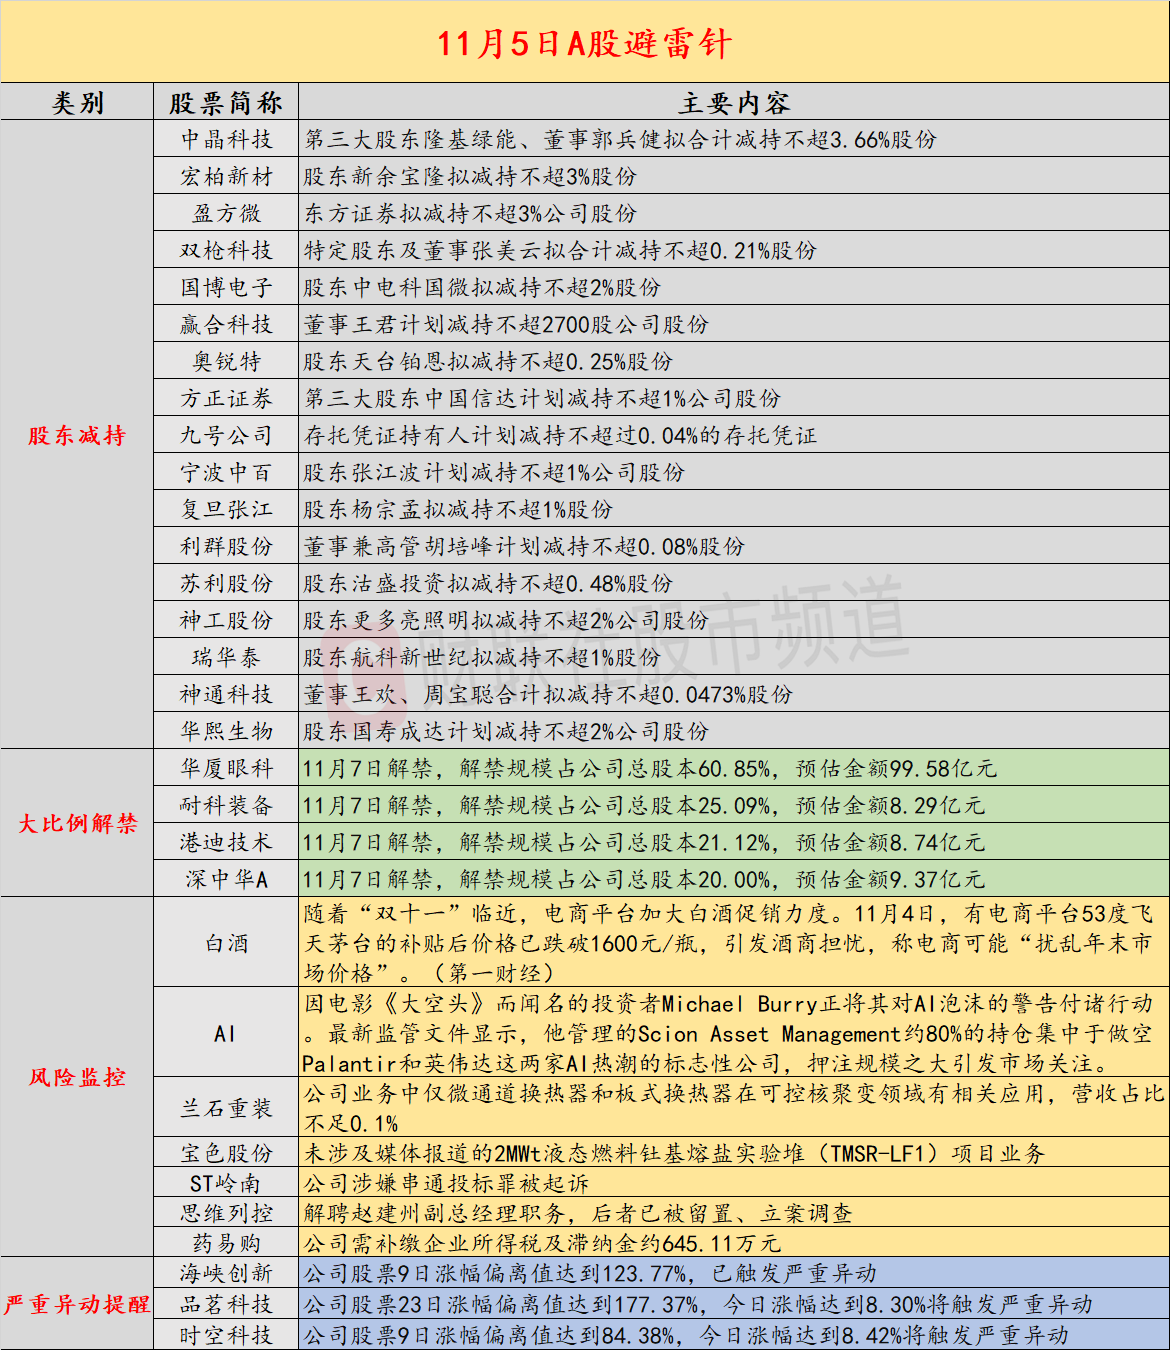
Task: Click text about 补缴企业所得税 645.11万元
Action: click(x=542, y=1243)
